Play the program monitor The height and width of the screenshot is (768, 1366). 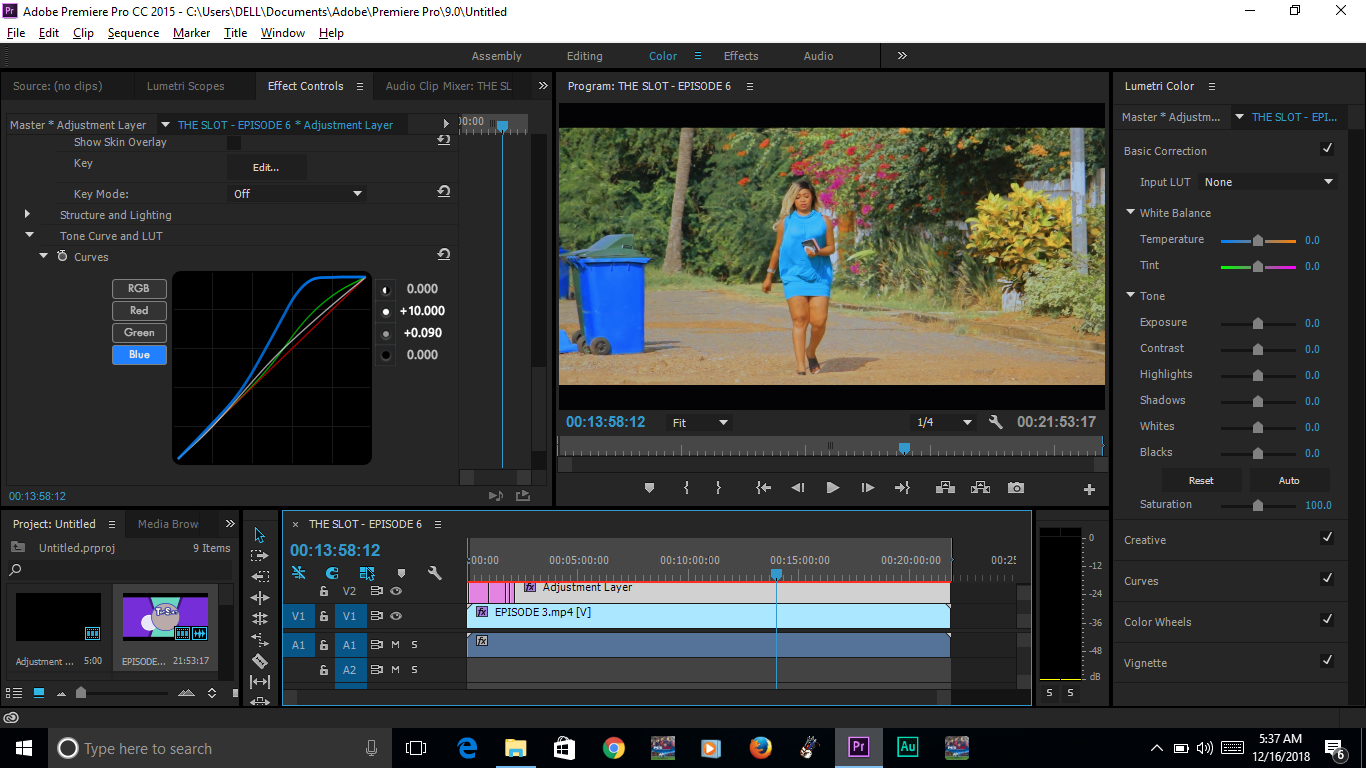pyautogui.click(x=832, y=488)
